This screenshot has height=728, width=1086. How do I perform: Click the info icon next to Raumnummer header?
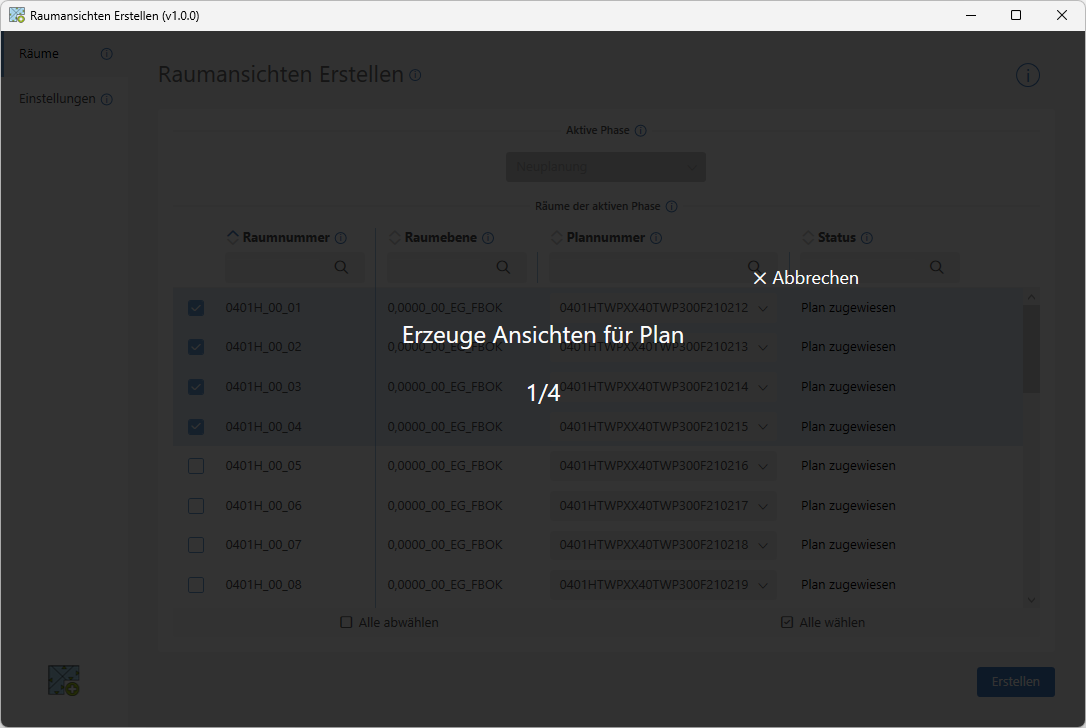tap(341, 238)
